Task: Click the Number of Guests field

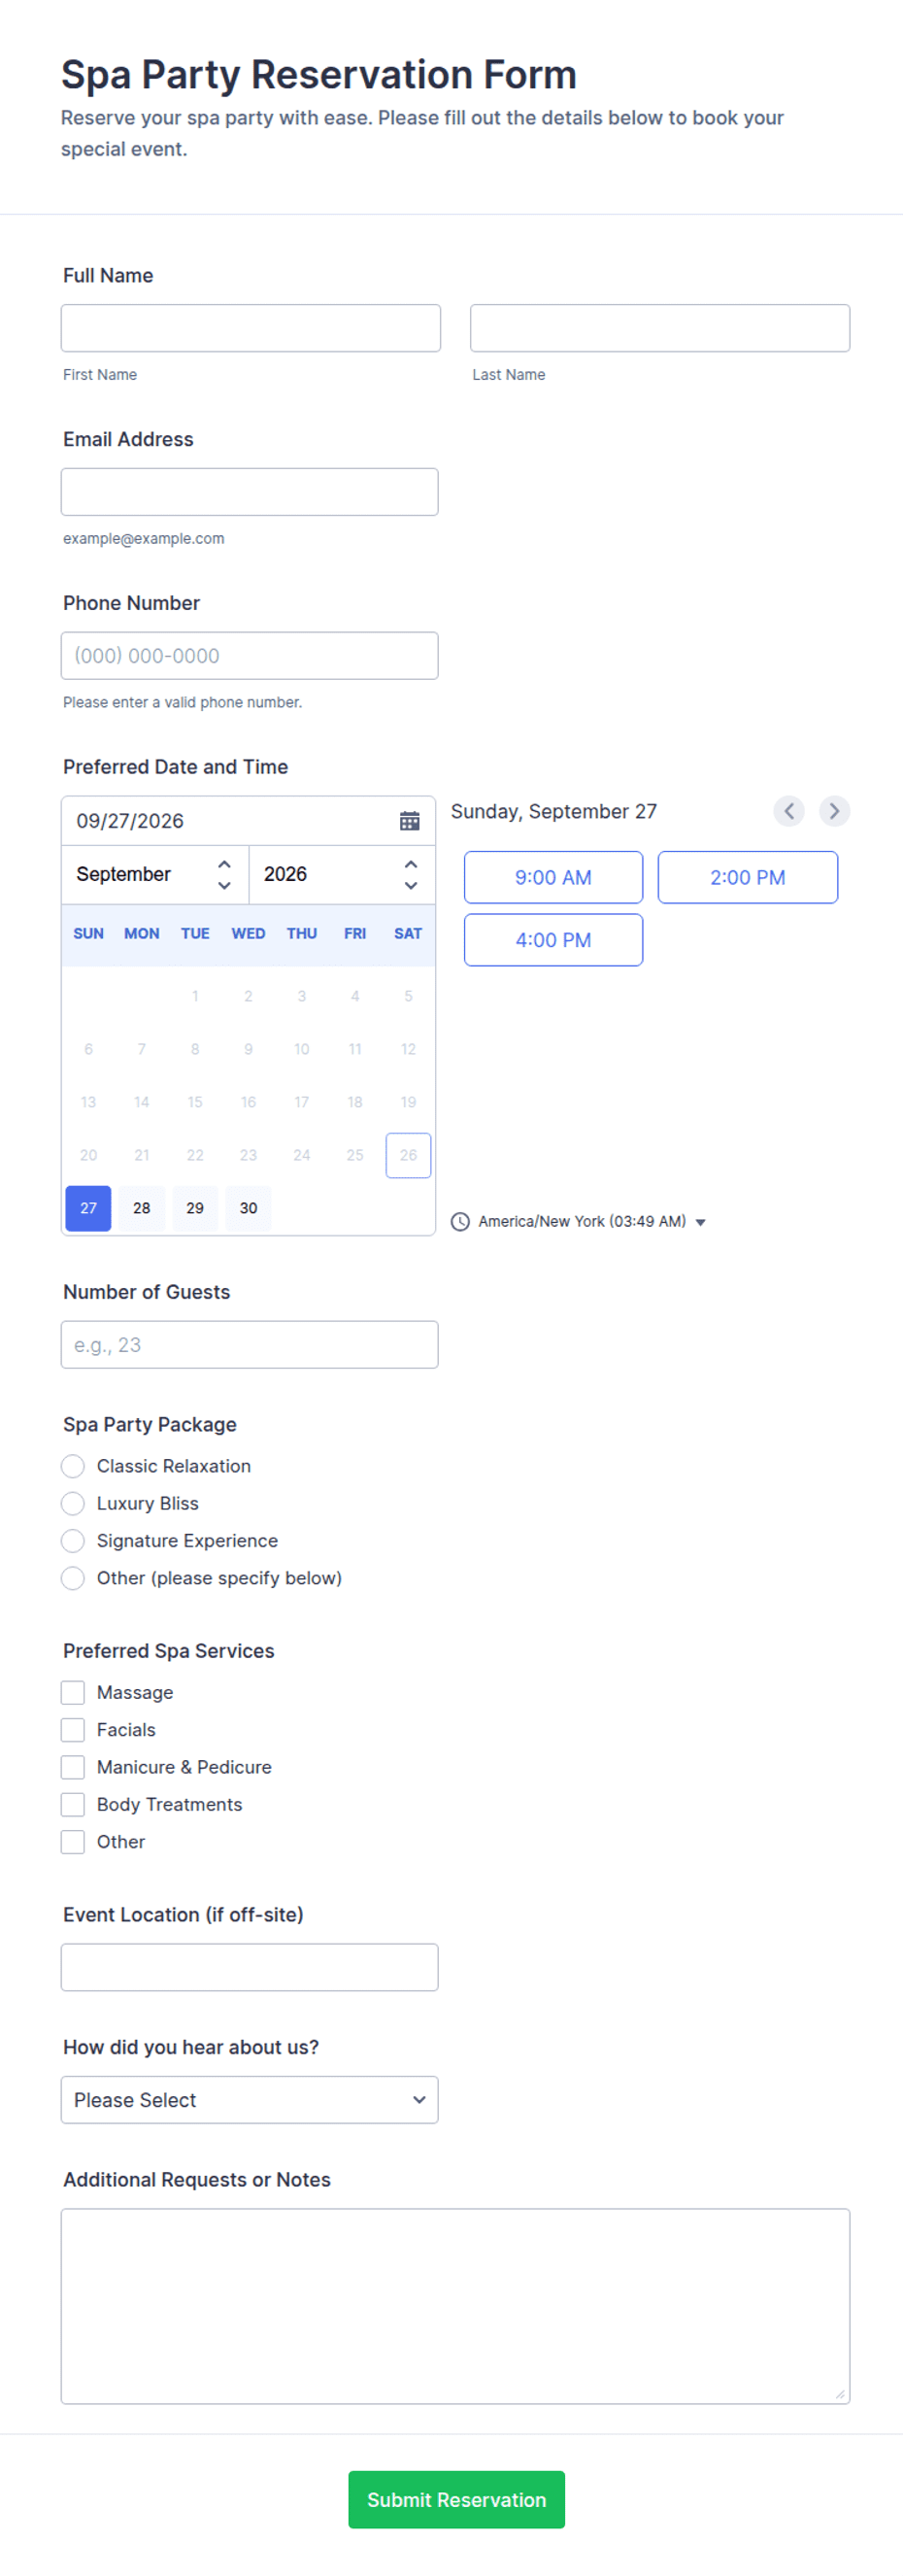Action: 249,1345
